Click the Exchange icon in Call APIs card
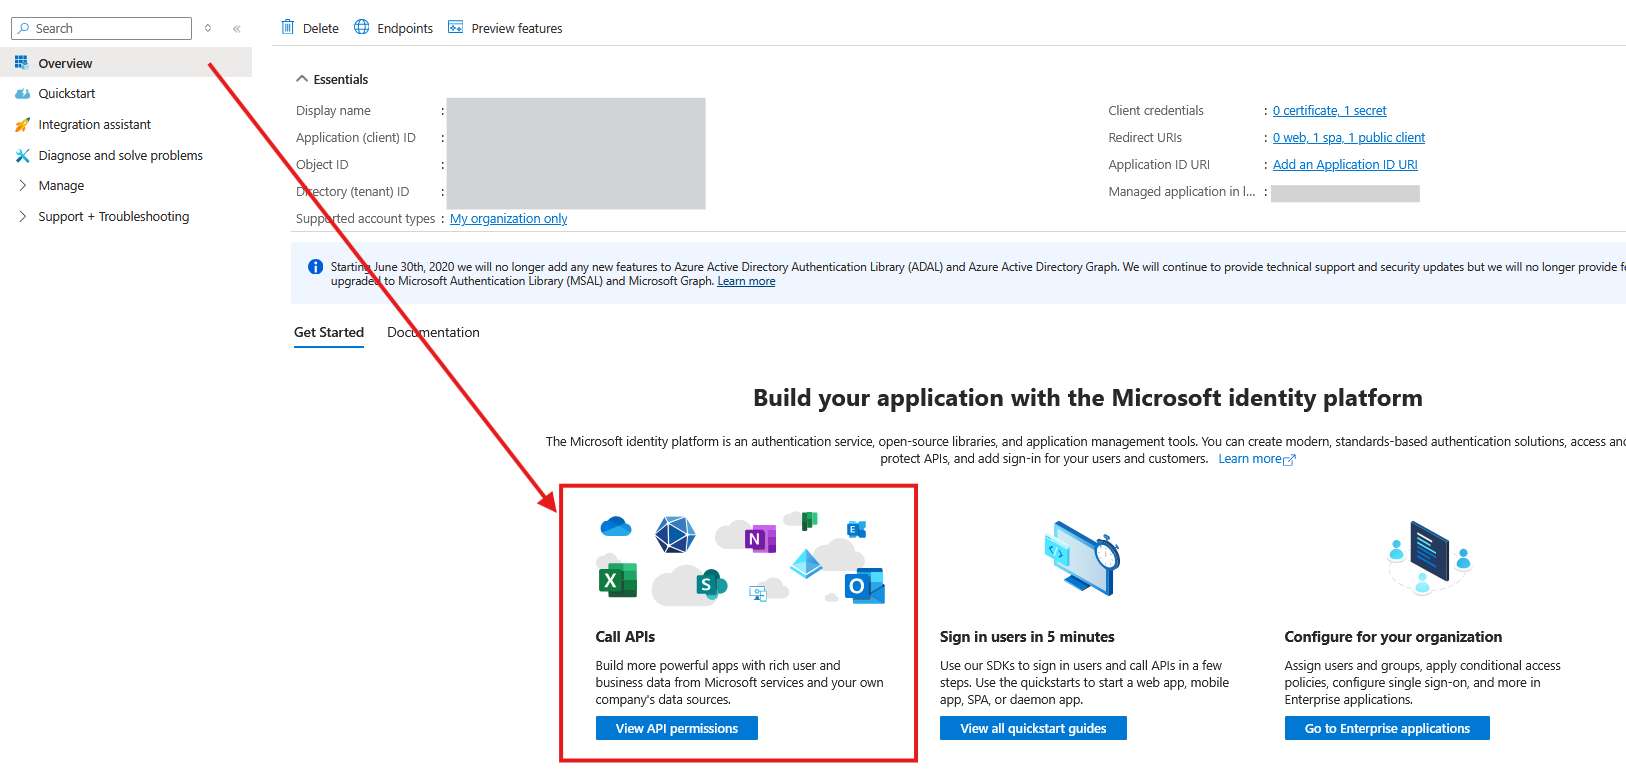Image resolution: width=1626 pixels, height=771 pixels. pos(857,529)
